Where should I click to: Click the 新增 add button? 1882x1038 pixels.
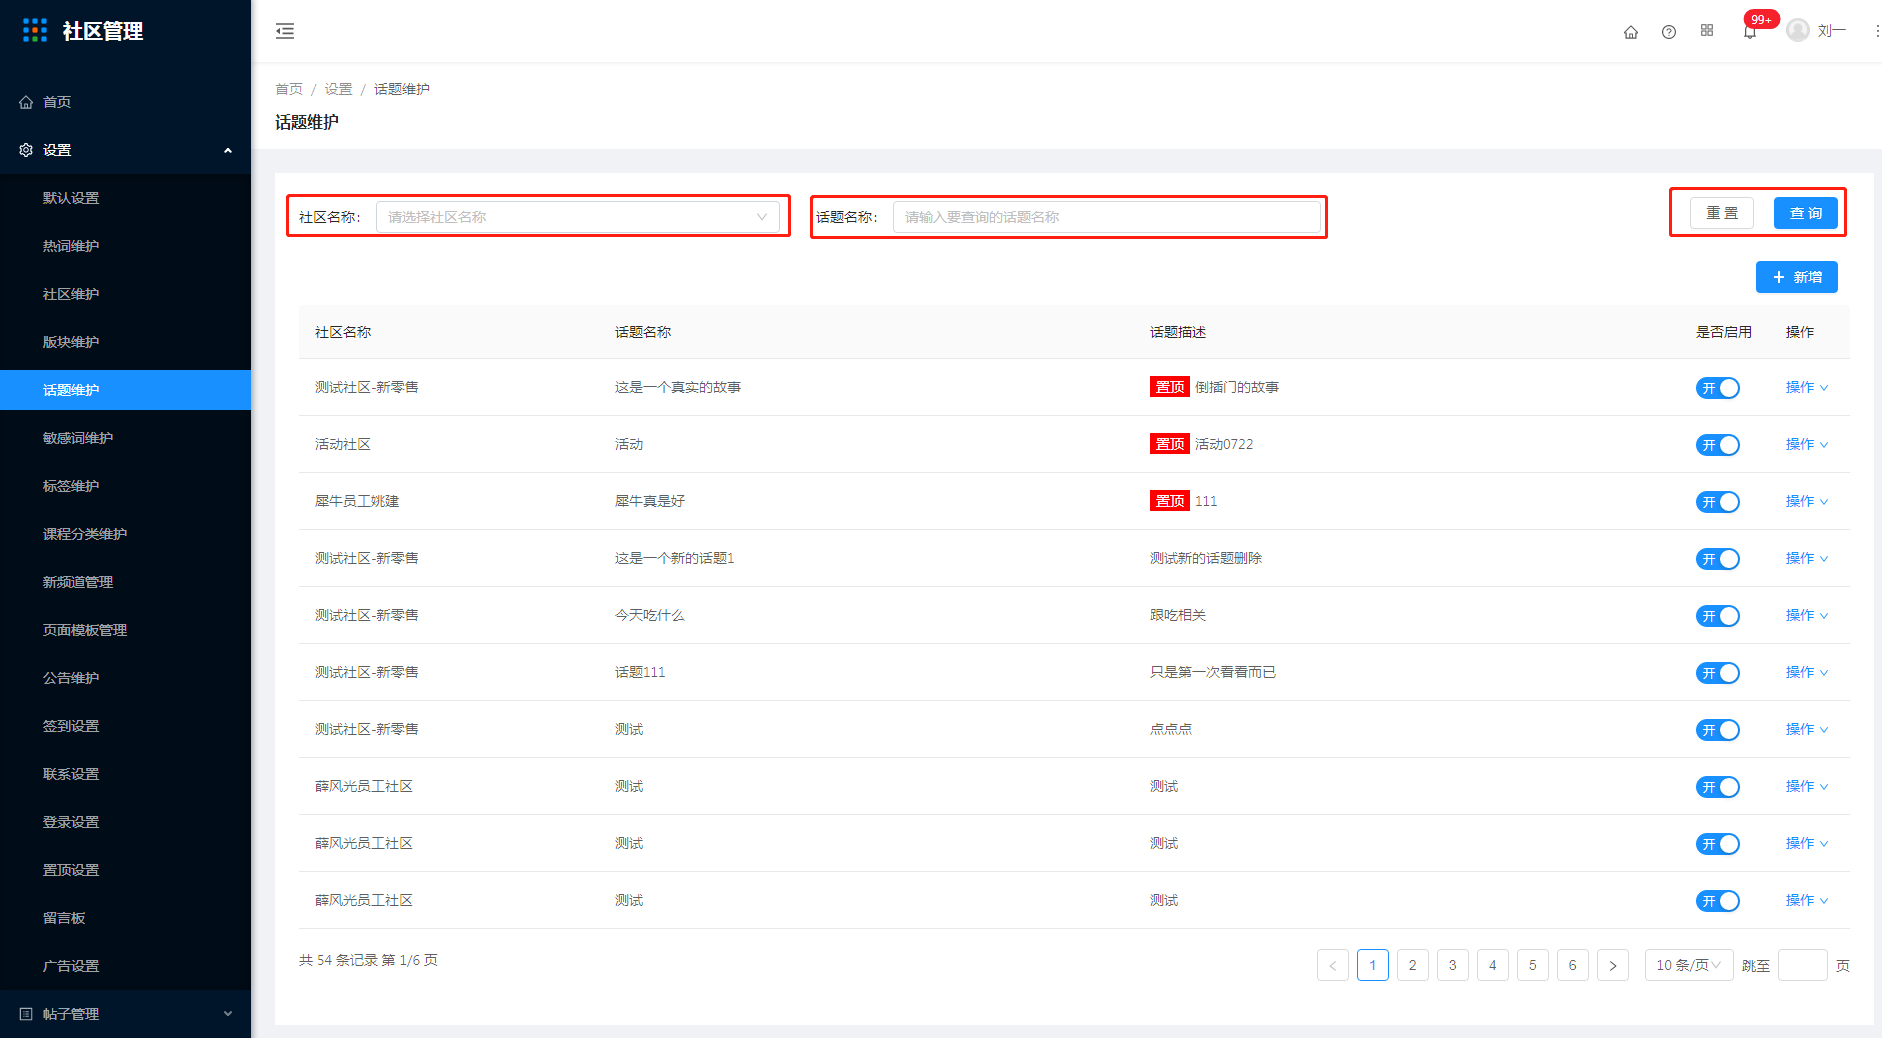click(1797, 277)
